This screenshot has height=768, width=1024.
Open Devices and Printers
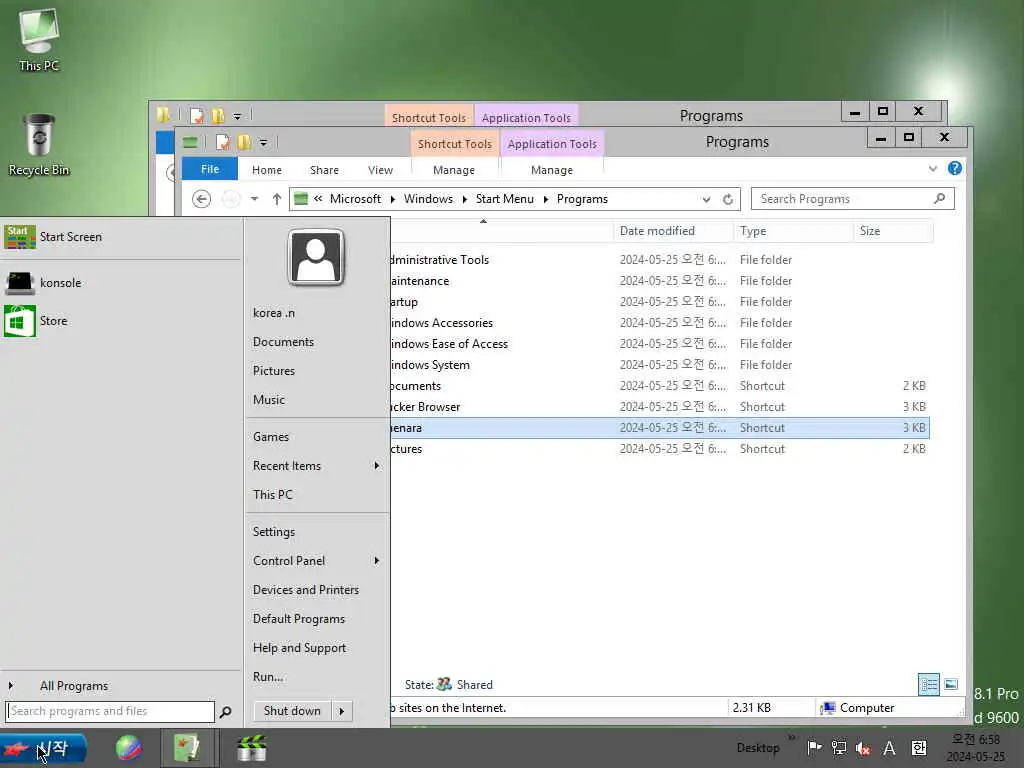pyautogui.click(x=306, y=590)
